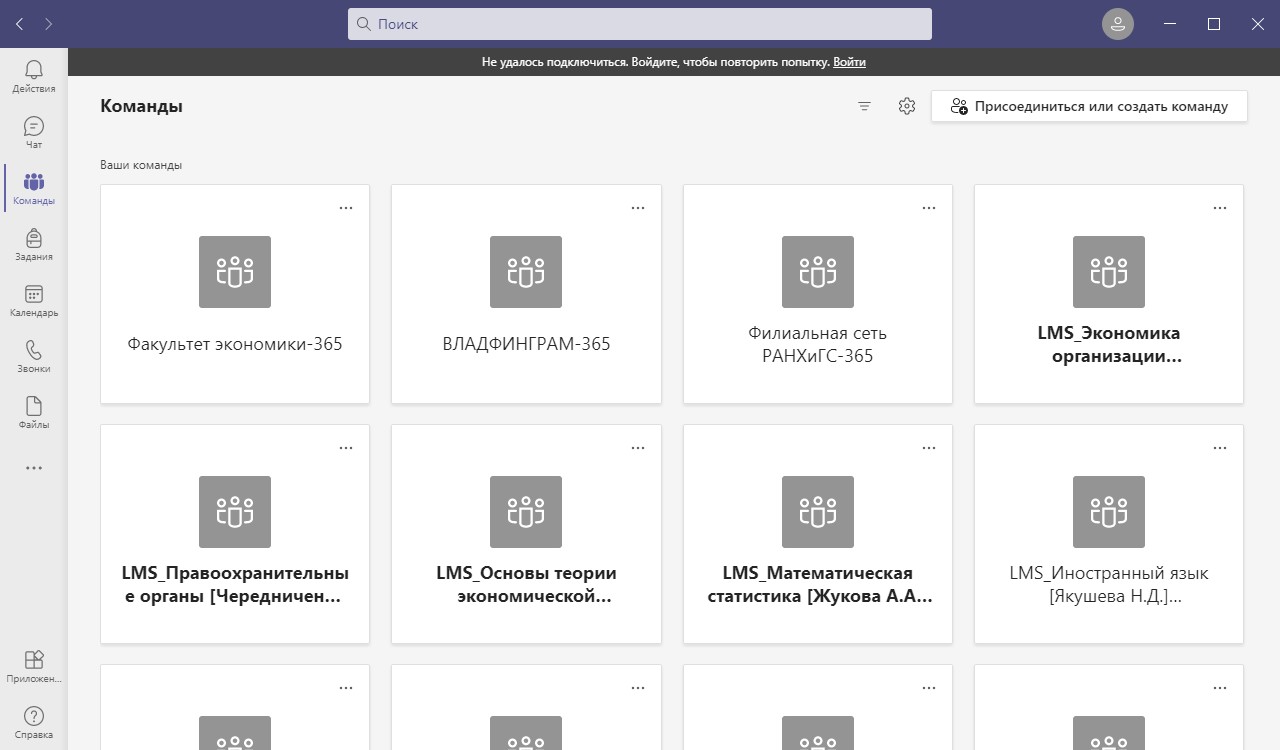Viewport: 1280px width, 750px height.
Task: Open the Files (Файлы) sidebar icon
Action: click(34, 412)
